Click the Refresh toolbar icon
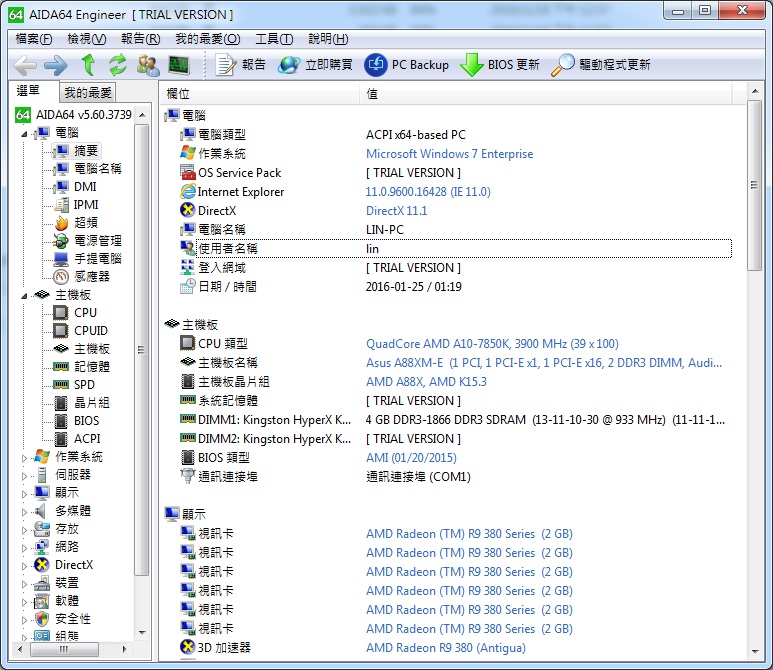Image resolution: width=773 pixels, height=670 pixels. pos(118,65)
